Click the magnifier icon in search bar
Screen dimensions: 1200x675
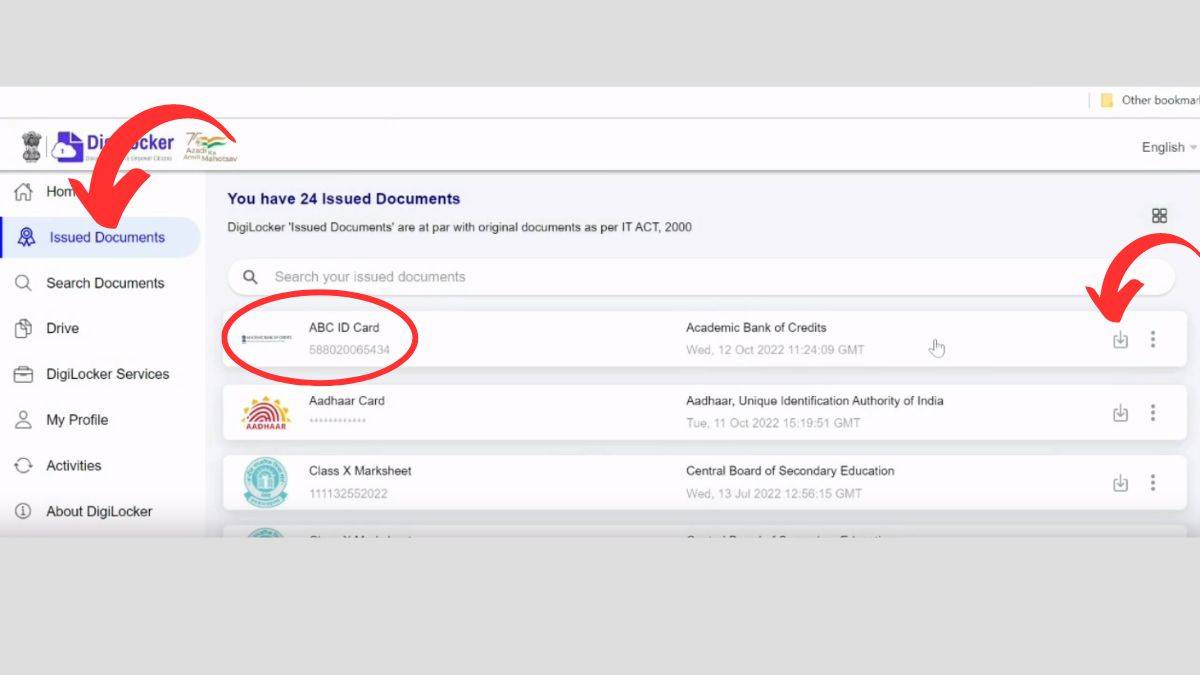[x=251, y=277]
